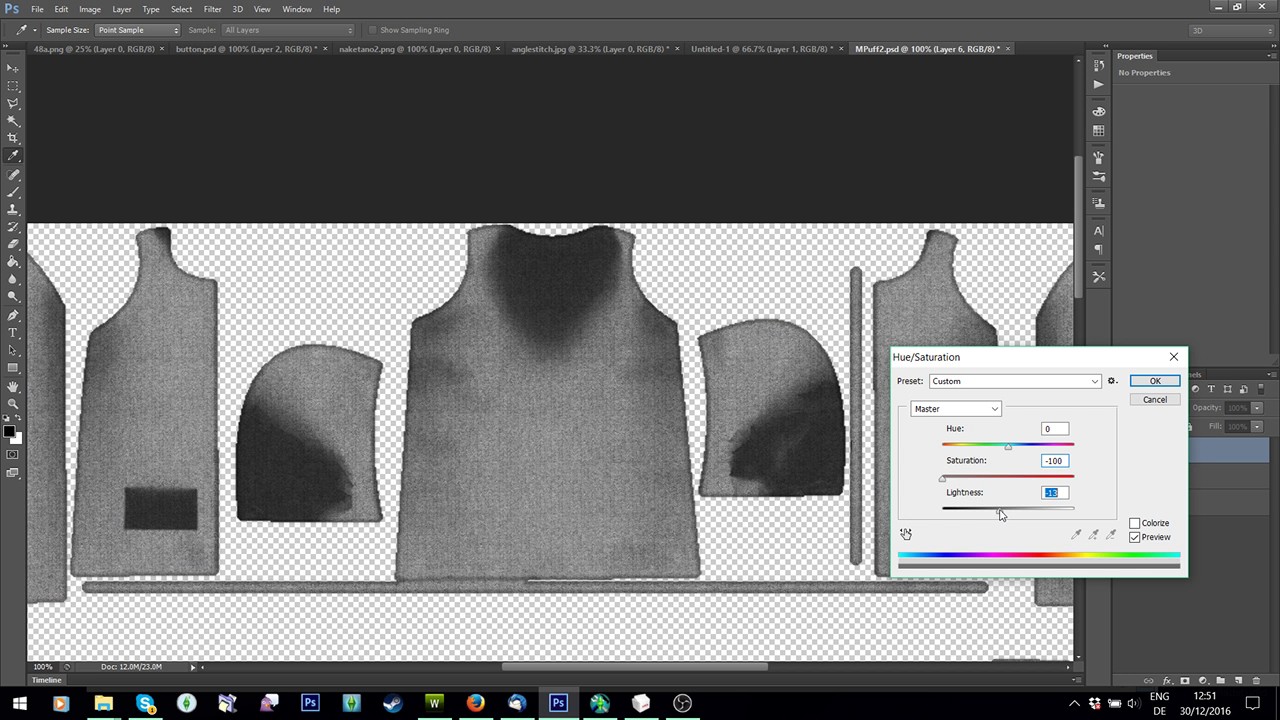1280x720 pixels.
Task: Open the Sample Size dropdown
Action: coord(138,30)
